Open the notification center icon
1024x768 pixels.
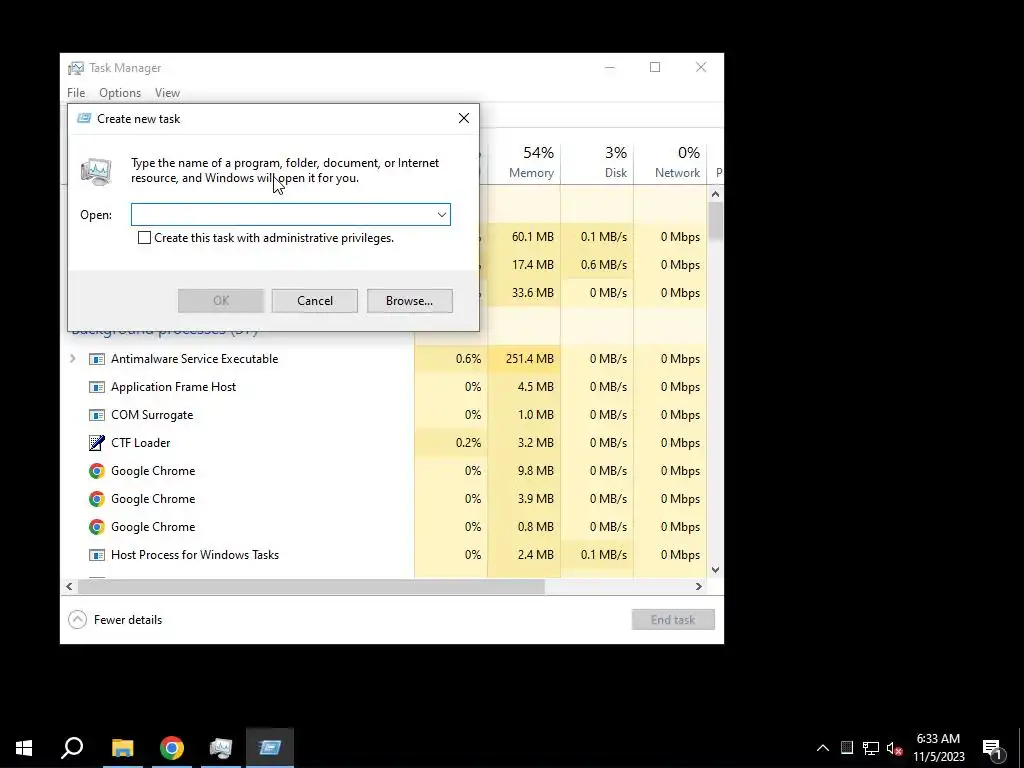point(993,748)
